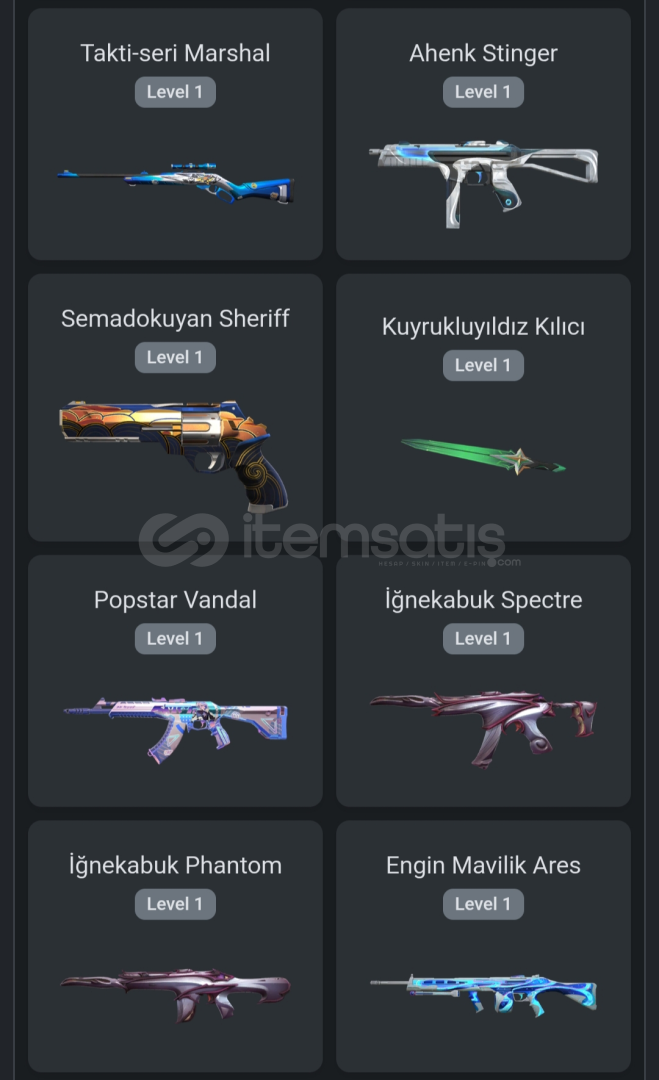Click Level 1 badge under Engin Mavilik Ares
Image resolution: width=659 pixels, height=1080 pixels.
pos(483,904)
